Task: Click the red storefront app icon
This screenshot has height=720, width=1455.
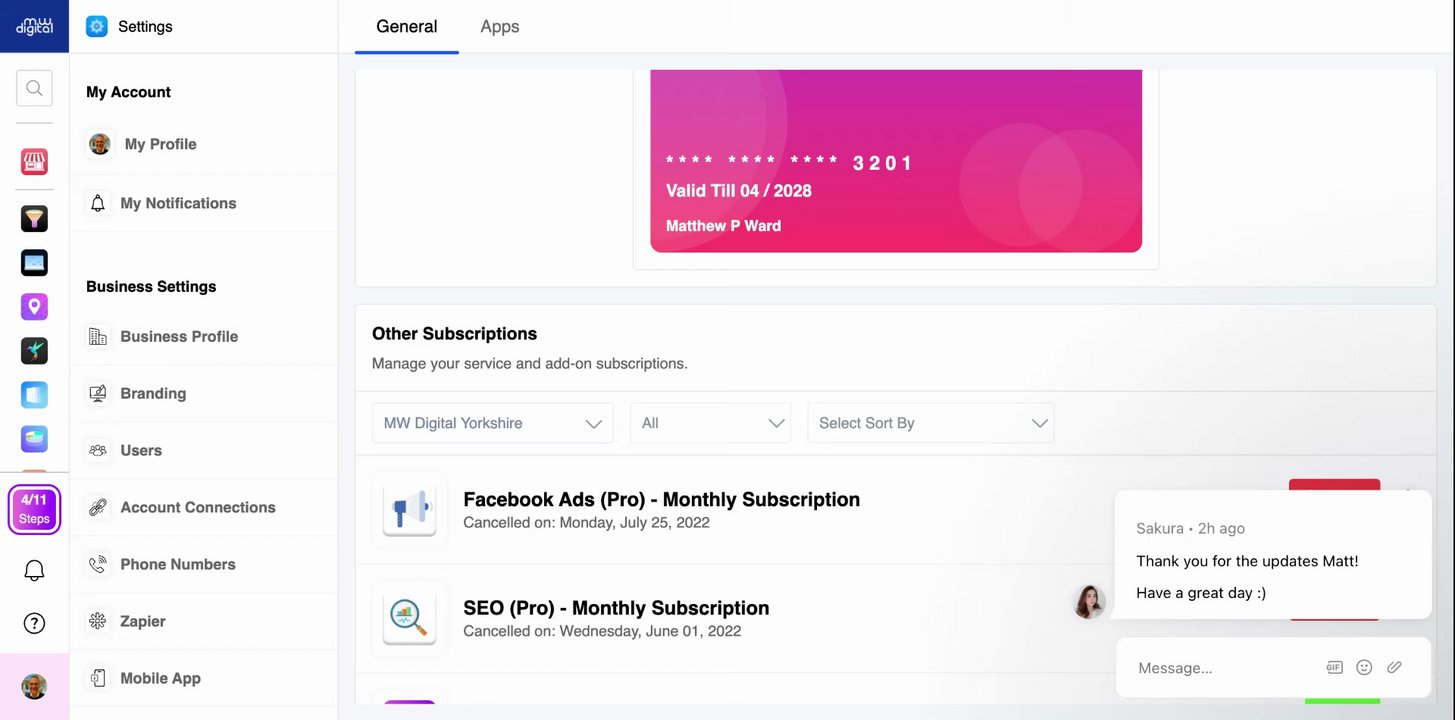Action: (x=34, y=162)
